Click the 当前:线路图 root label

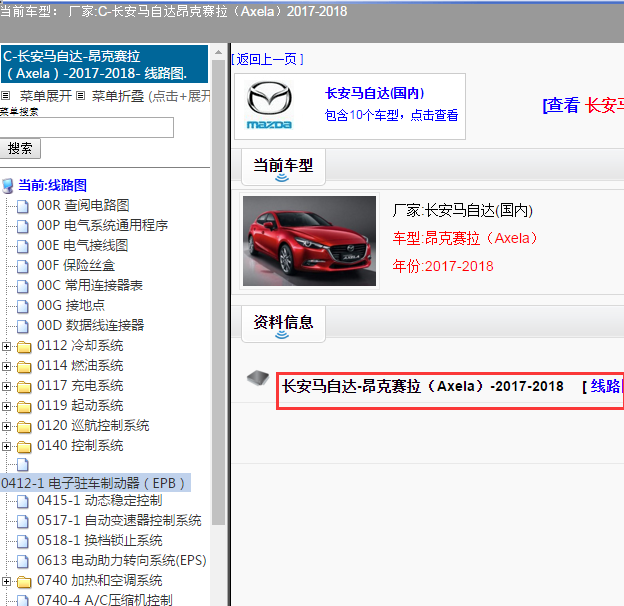53,185
